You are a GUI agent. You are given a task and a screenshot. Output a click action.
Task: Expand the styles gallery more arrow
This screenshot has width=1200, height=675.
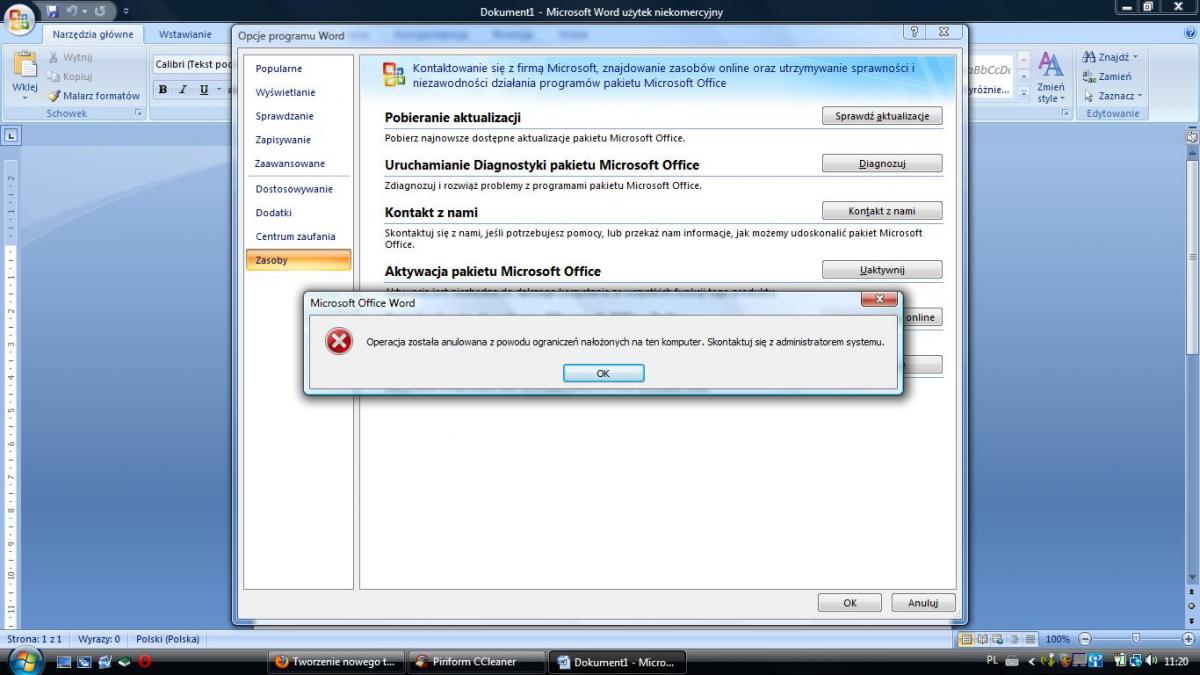coord(1023,94)
